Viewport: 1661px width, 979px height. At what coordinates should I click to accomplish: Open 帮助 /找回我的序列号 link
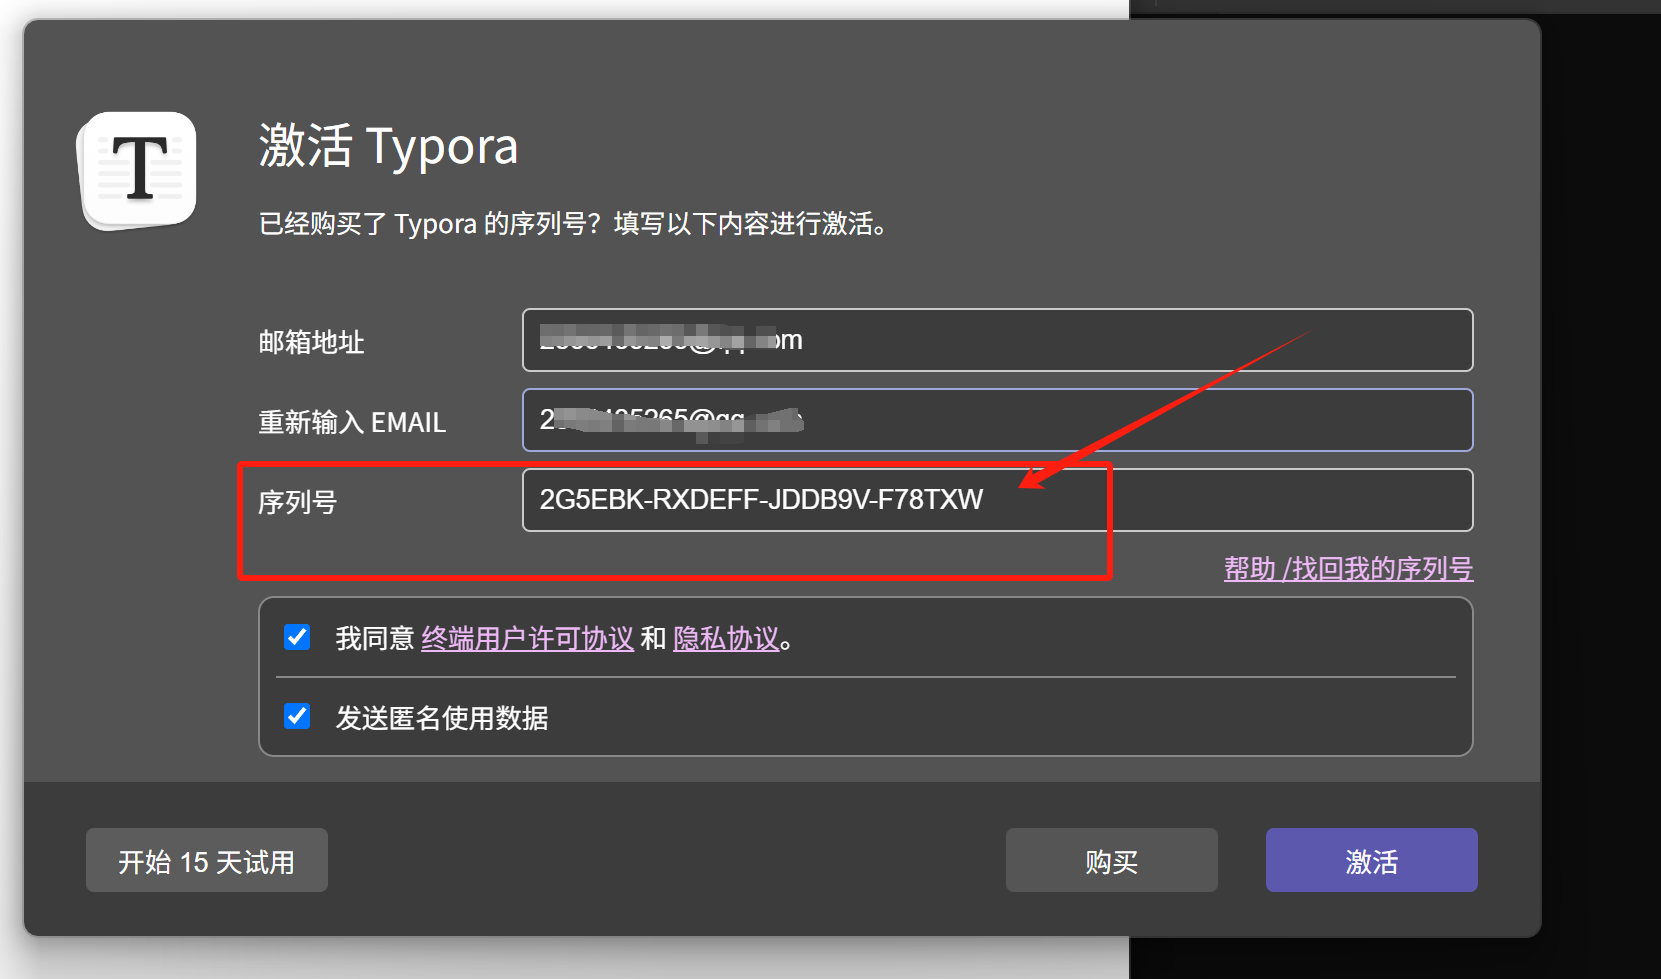click(x=1348, y=569)
